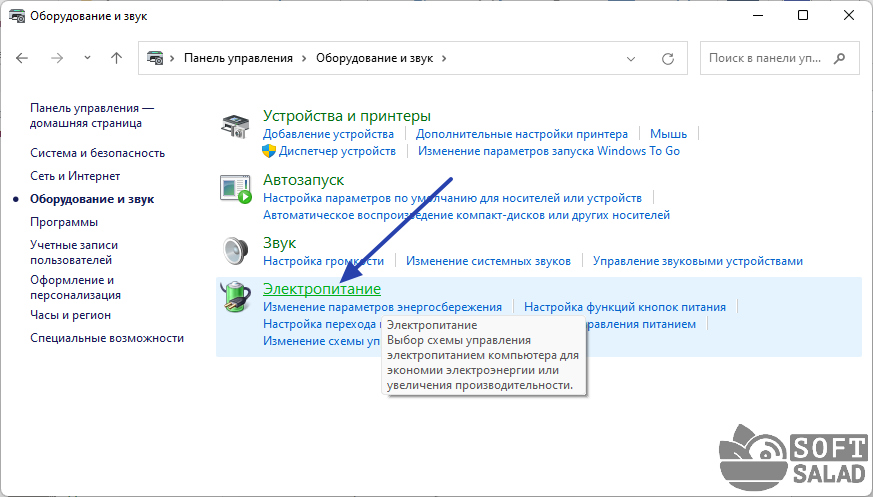
Task: Click Настройка громкости link
Action: click(x=323, y=261)
